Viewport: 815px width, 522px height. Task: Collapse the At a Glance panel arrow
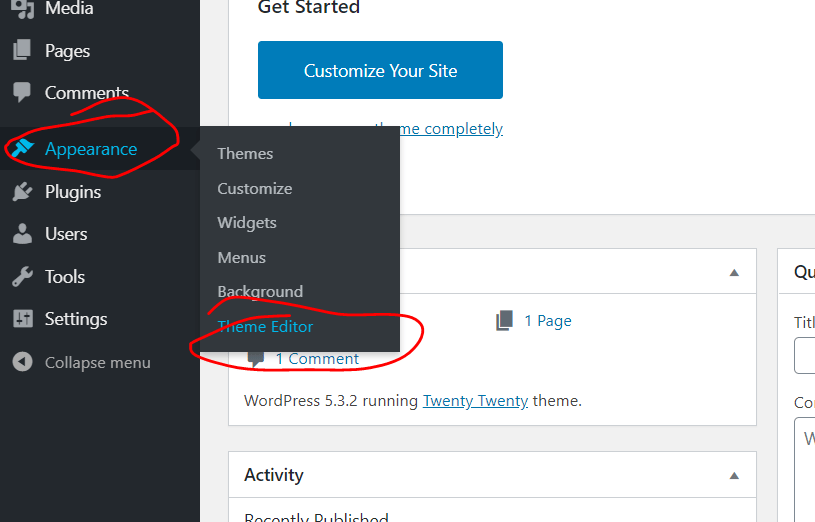pos(734,273)
